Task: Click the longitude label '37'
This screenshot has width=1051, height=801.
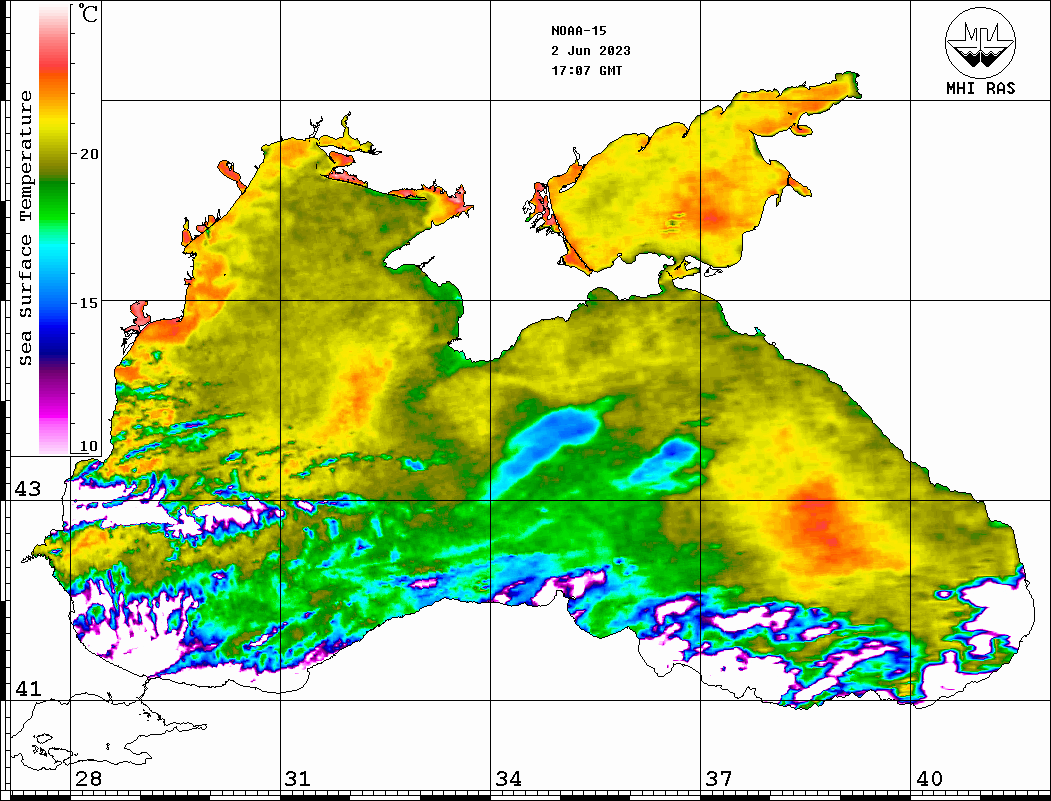Action: point(719,779)
